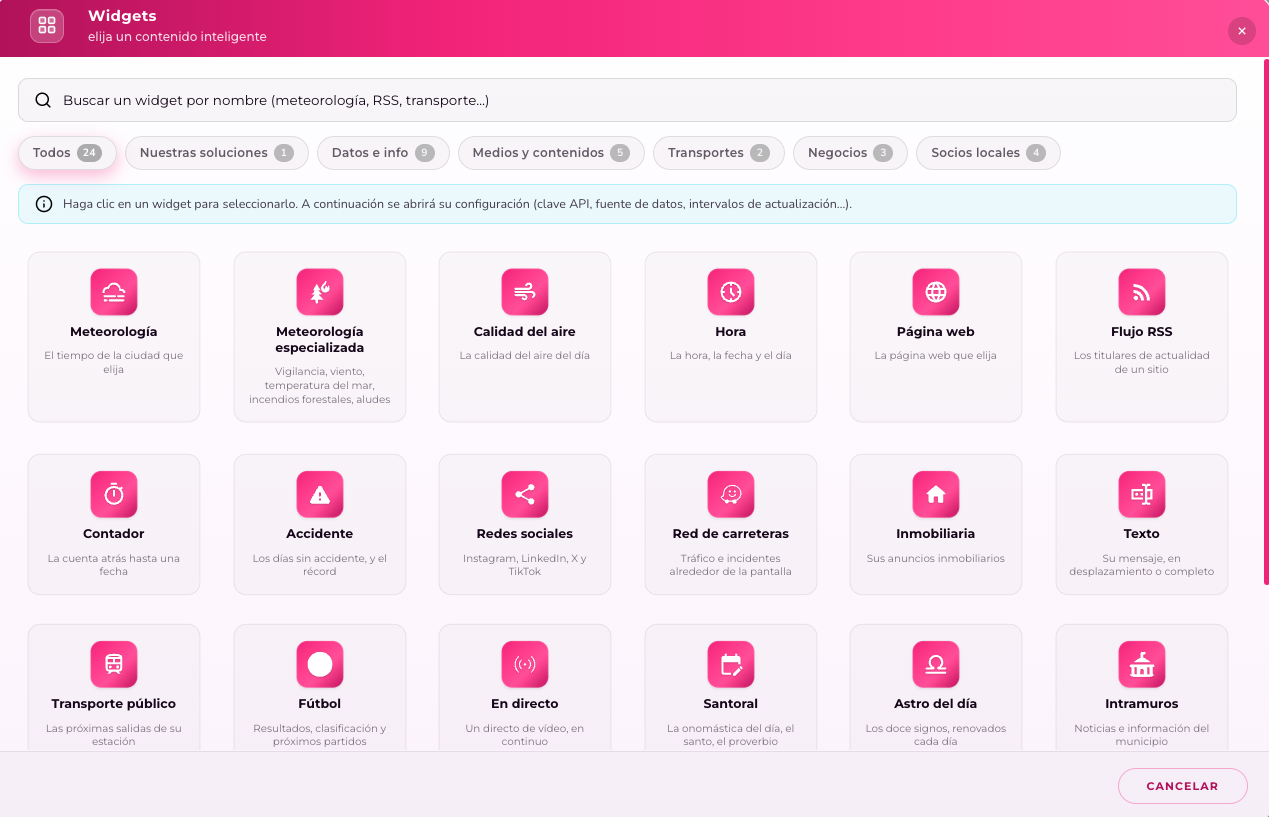1269x817 pixels.
Task: Choose the Contador stopwatch icon
Action: click(114, 494)
